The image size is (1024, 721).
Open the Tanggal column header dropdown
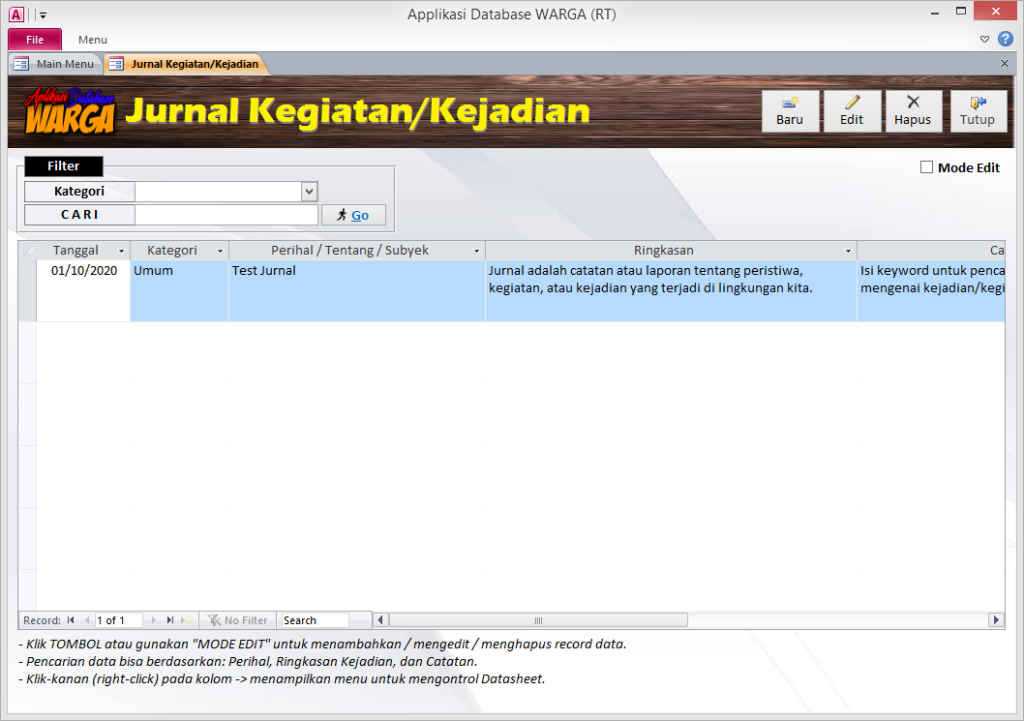click(x=122, y=251)
